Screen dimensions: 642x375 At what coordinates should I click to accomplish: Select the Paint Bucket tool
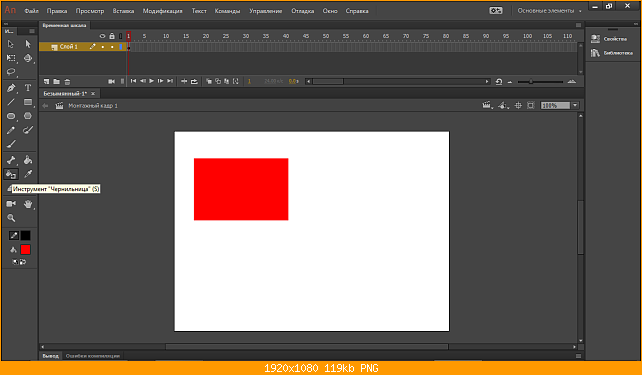[28, 160]
